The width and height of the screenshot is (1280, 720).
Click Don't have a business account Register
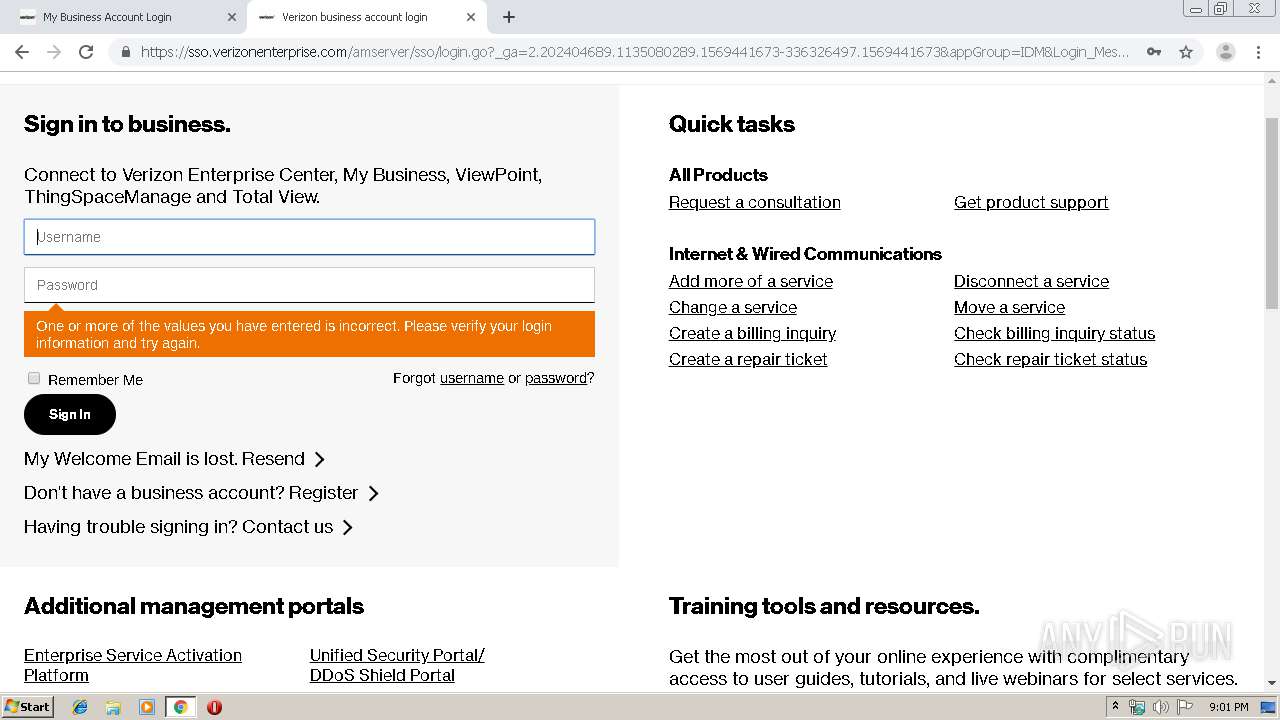tap(191, 493)
